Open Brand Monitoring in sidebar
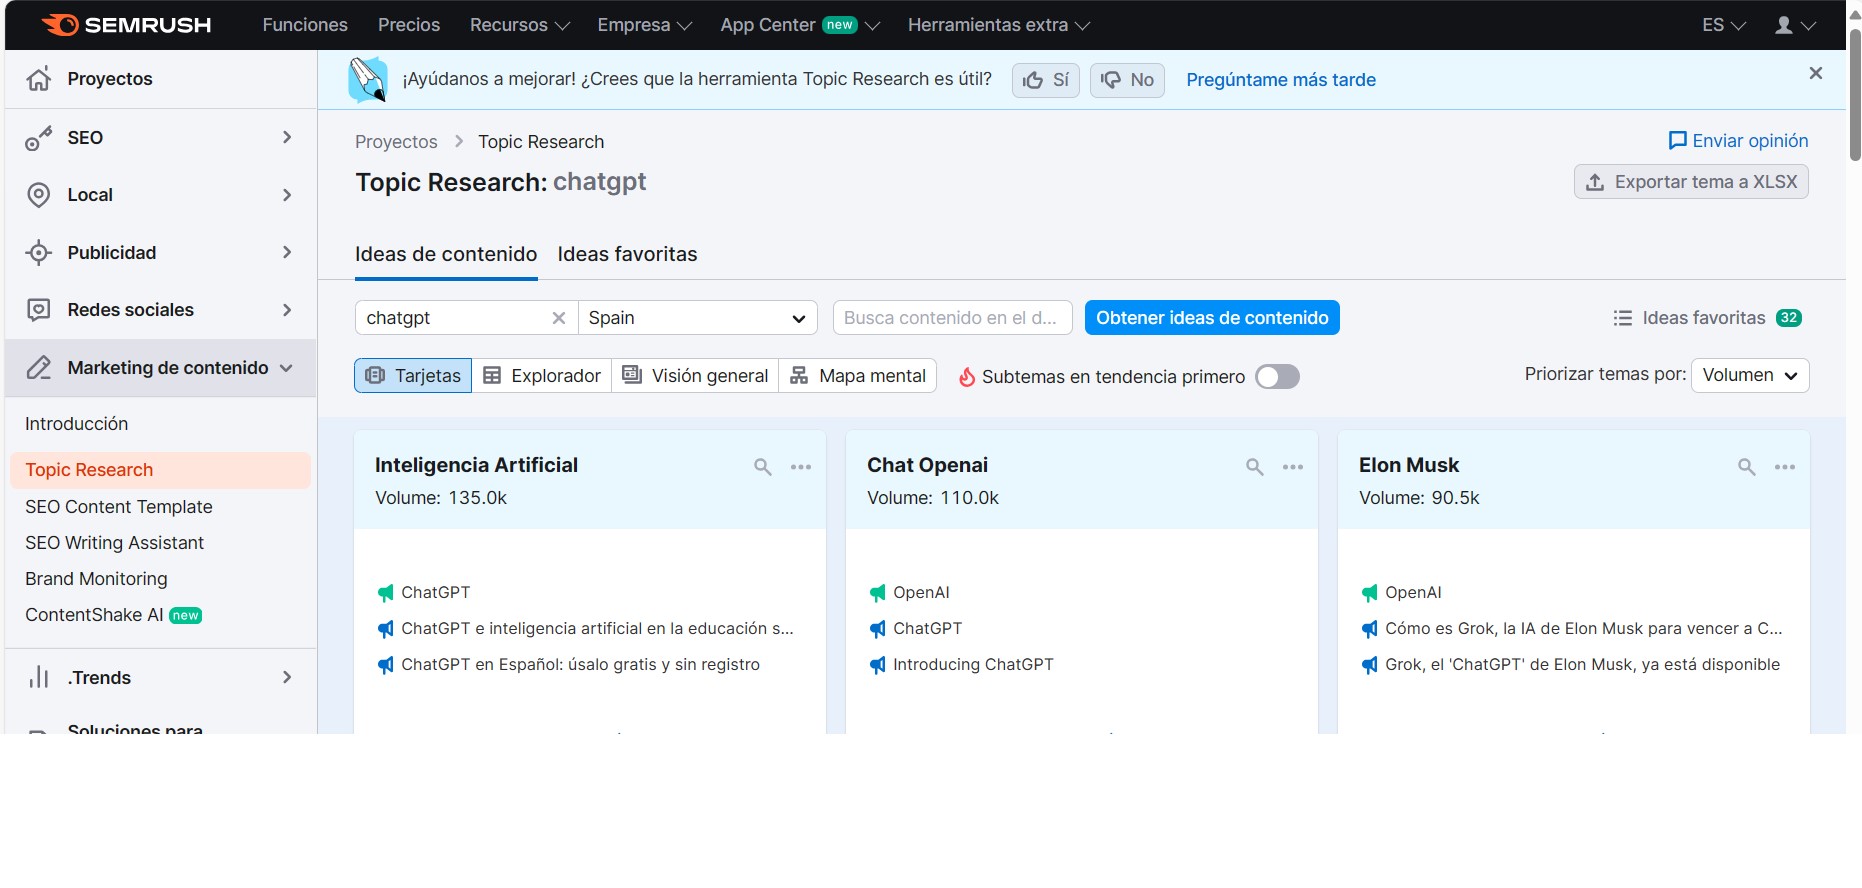 (96, 579)
